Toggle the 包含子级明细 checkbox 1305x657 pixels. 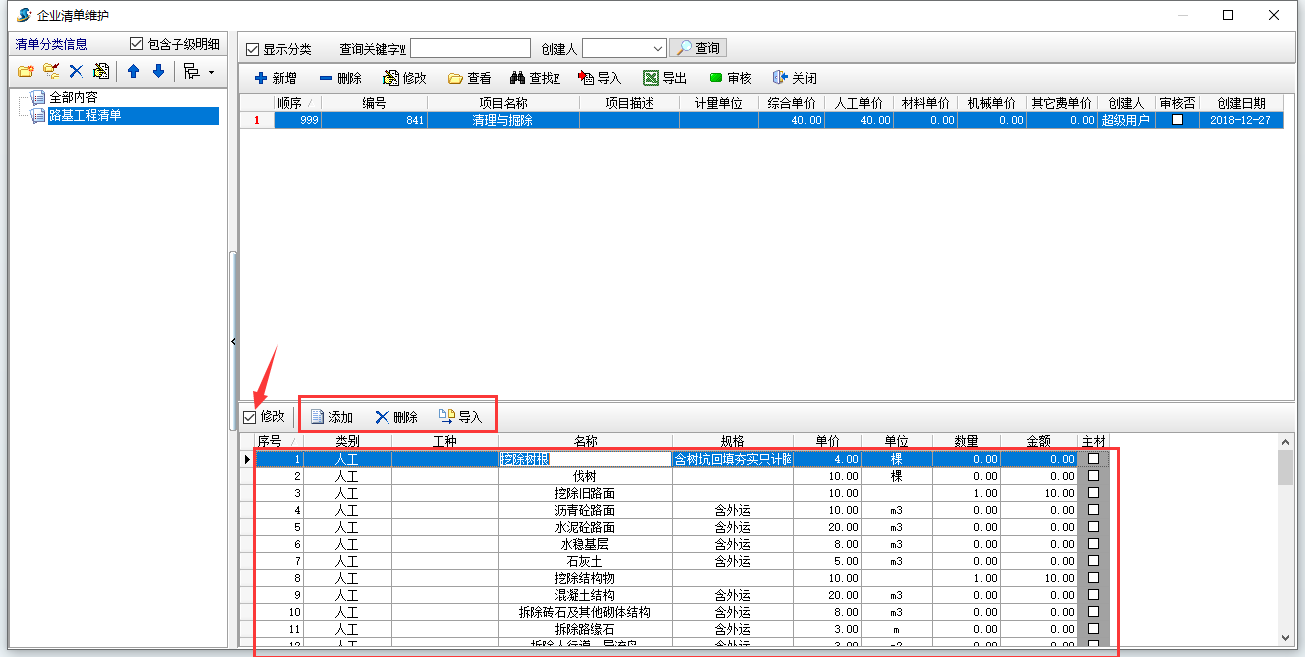coord(137,44)
